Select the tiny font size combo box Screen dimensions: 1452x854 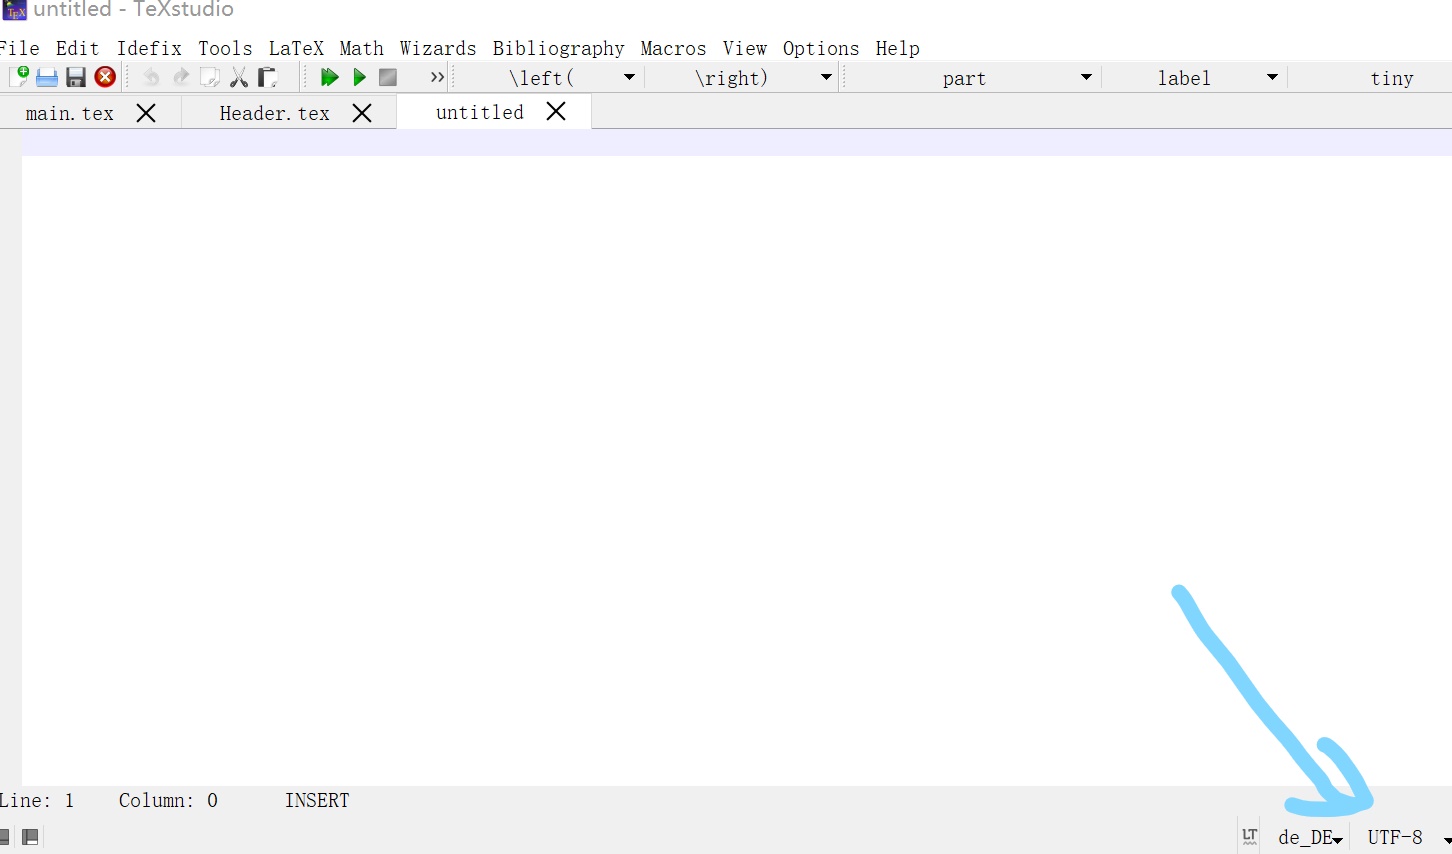pos(1392,77)
